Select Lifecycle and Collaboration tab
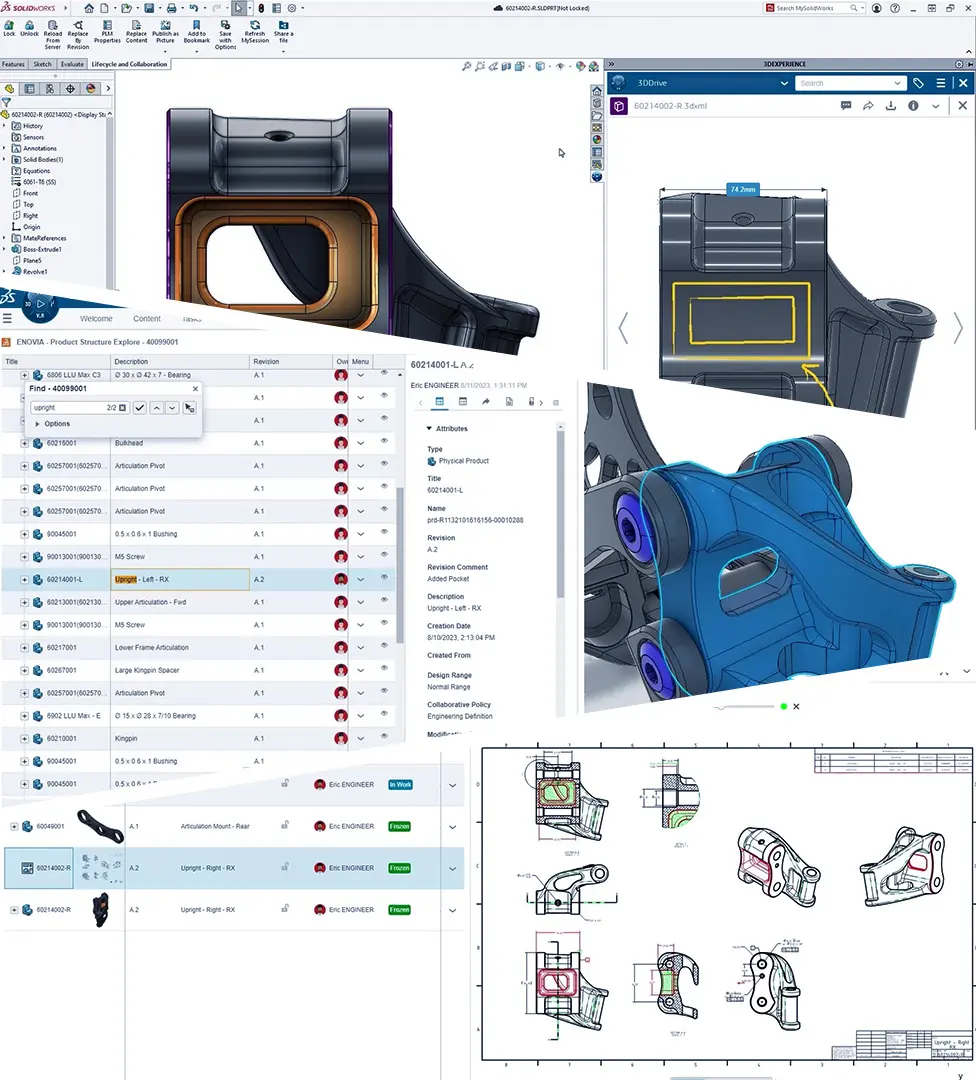Image resolution: width=976 pixels, height=1080 pixels. pos(129,64)
